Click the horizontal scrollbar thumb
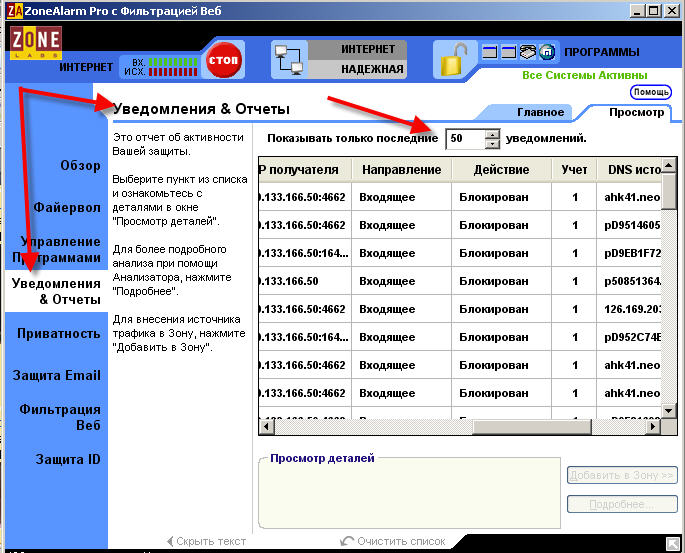Image resolution: width=685 pixels, height=553 pixels. coord(532,426)
